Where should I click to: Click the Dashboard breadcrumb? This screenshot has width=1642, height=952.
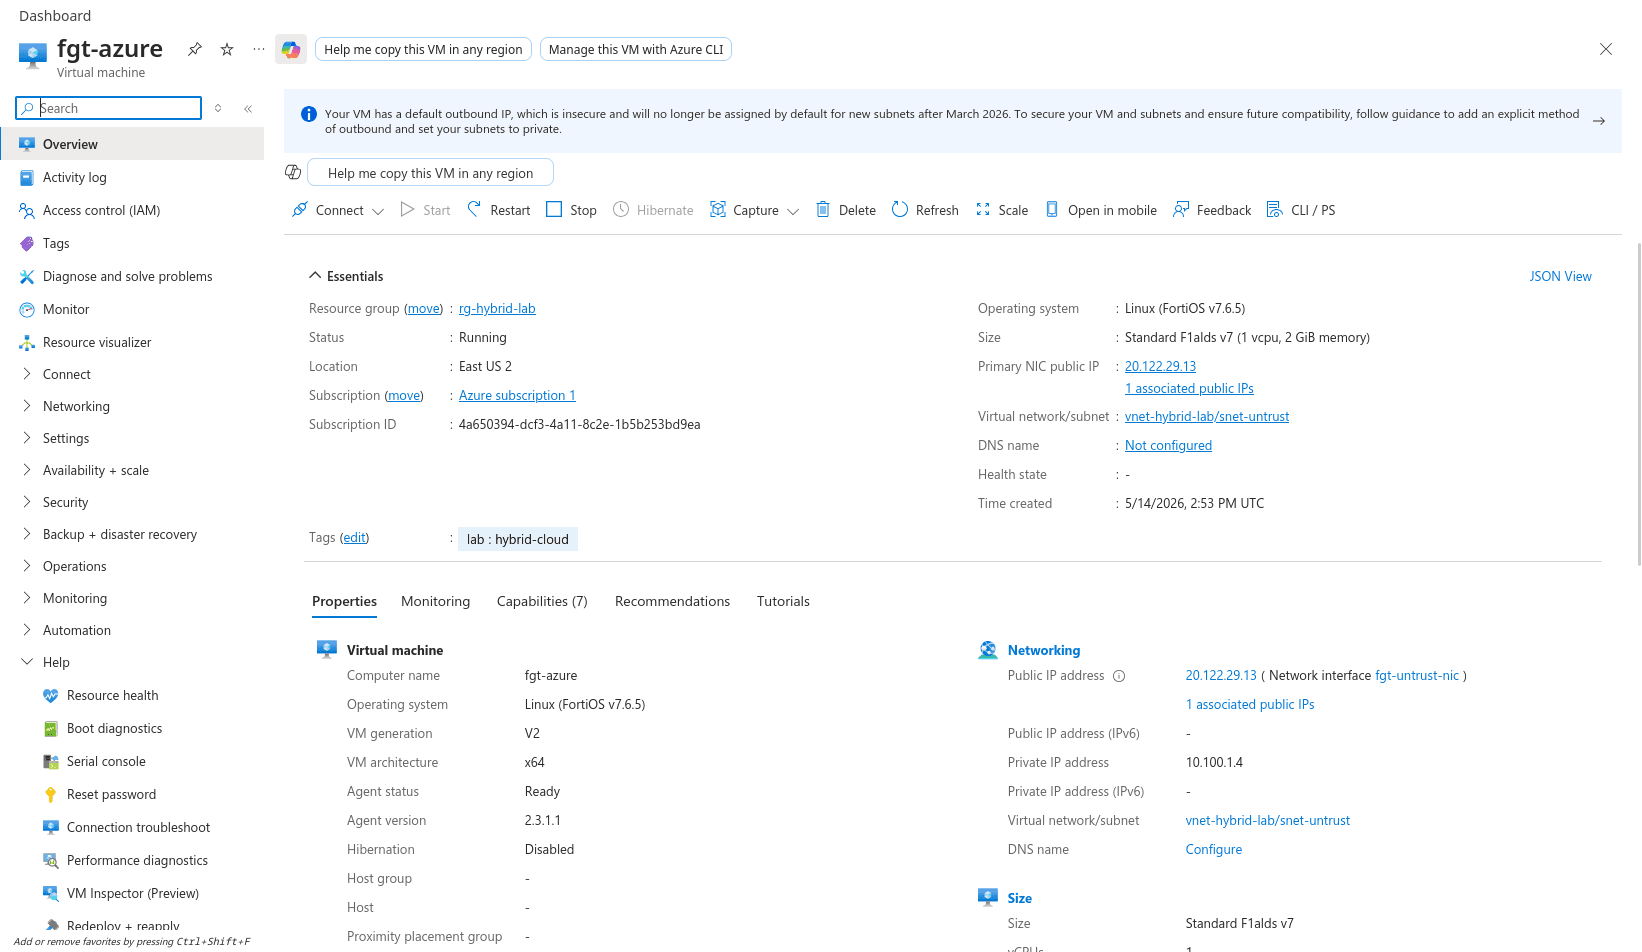pyautogui.click(x=55, y=15)
